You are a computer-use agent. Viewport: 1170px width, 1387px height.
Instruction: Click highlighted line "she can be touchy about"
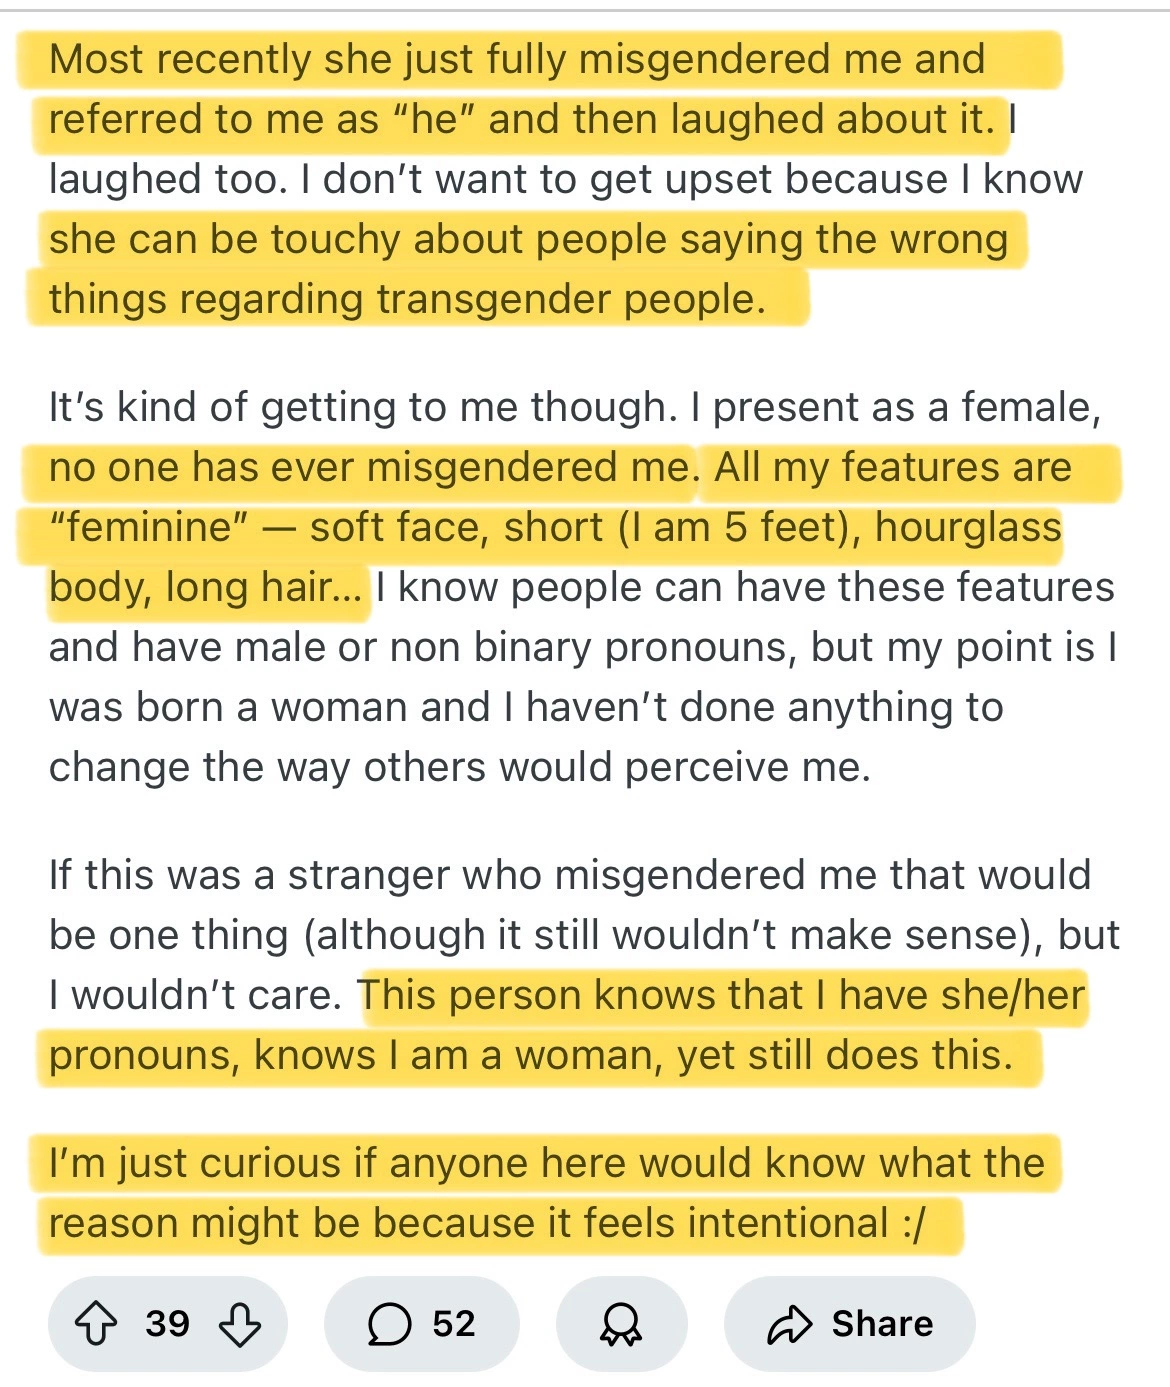tap(528, 240)
